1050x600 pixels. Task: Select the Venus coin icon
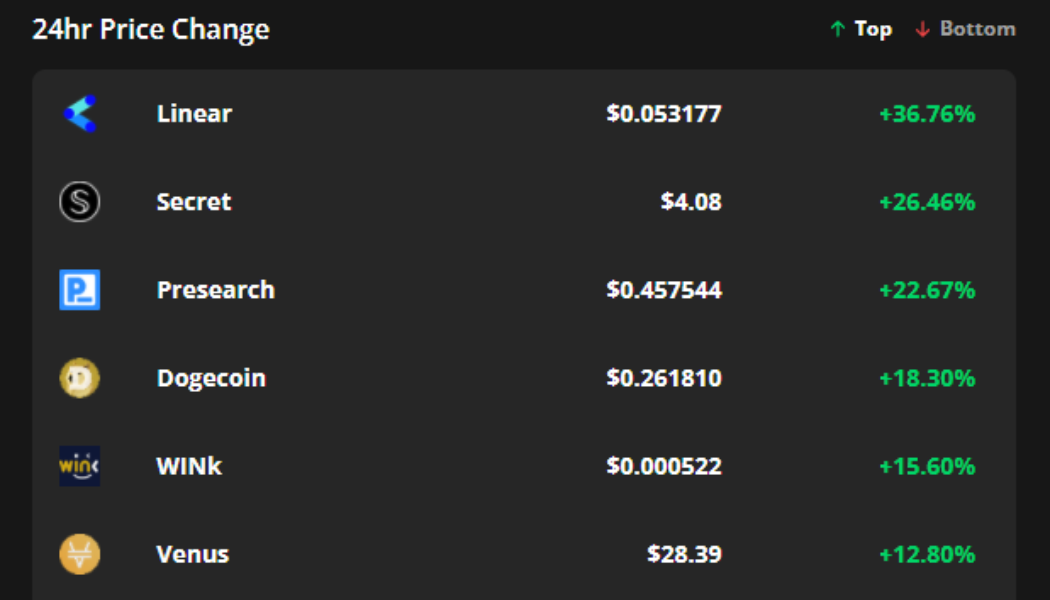pos(80,553)
